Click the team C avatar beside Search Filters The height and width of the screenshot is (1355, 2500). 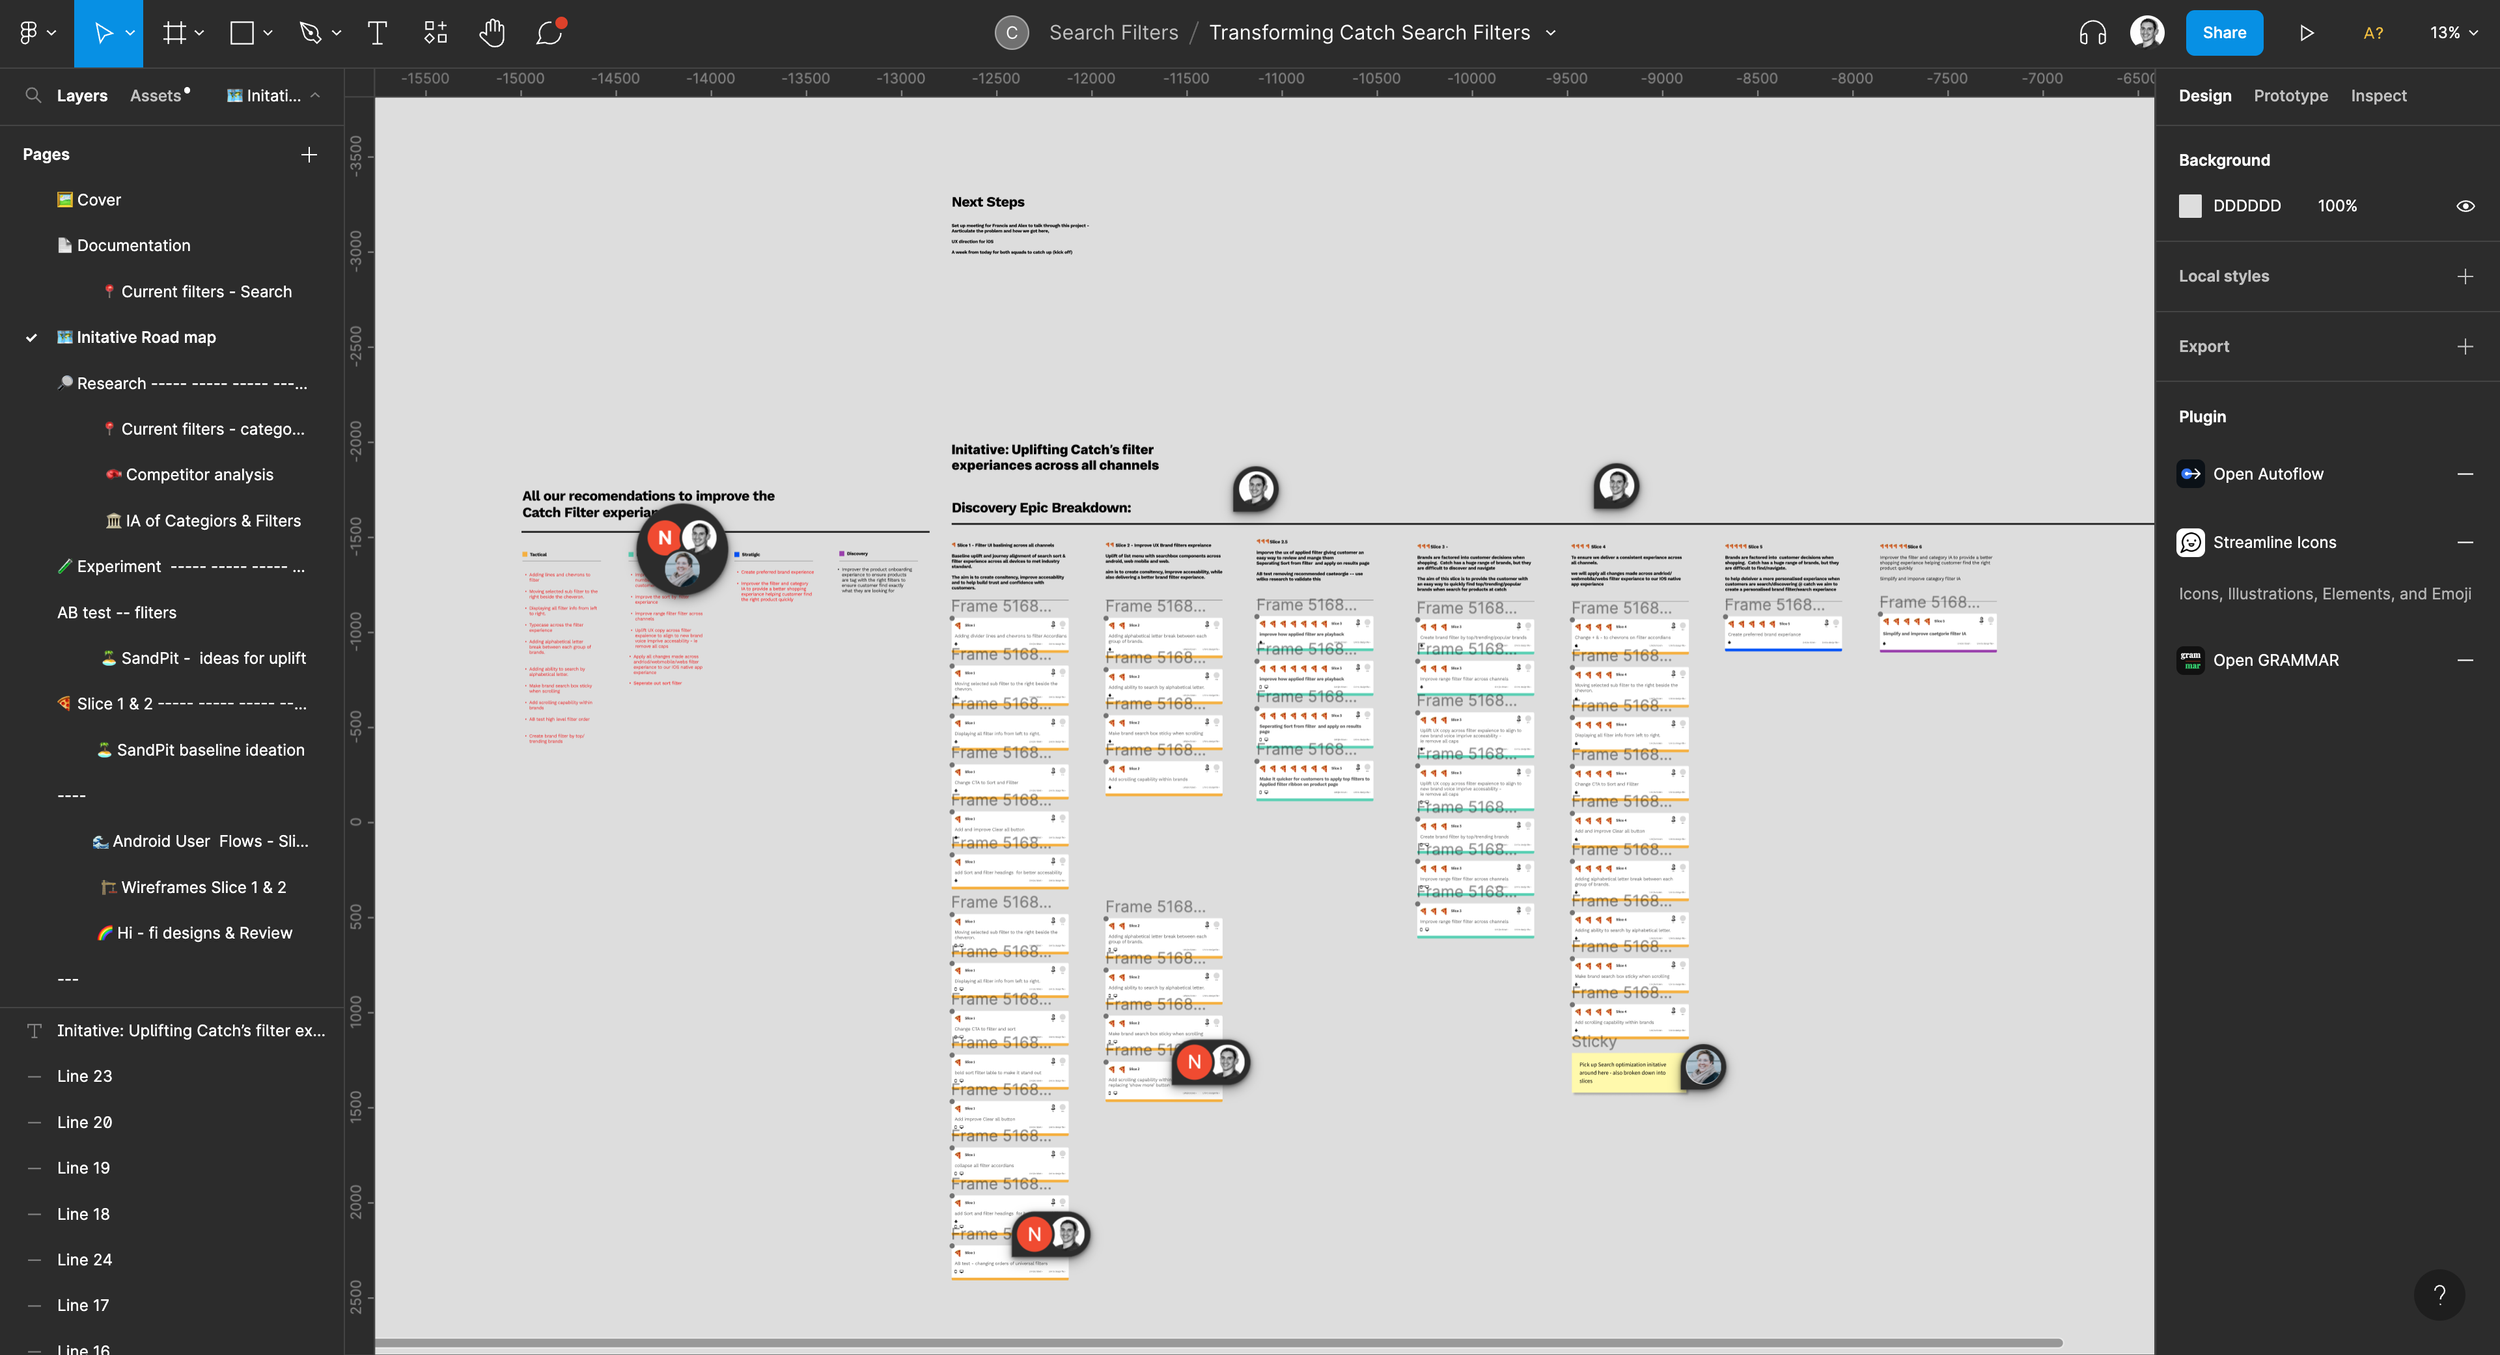[x=1012, y=33]
